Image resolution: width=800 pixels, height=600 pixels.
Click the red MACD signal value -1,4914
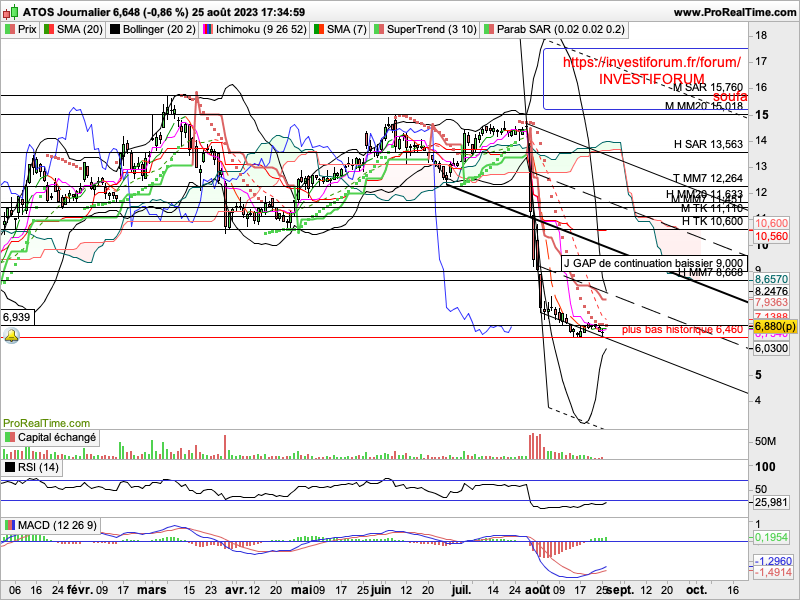point(773,572)
